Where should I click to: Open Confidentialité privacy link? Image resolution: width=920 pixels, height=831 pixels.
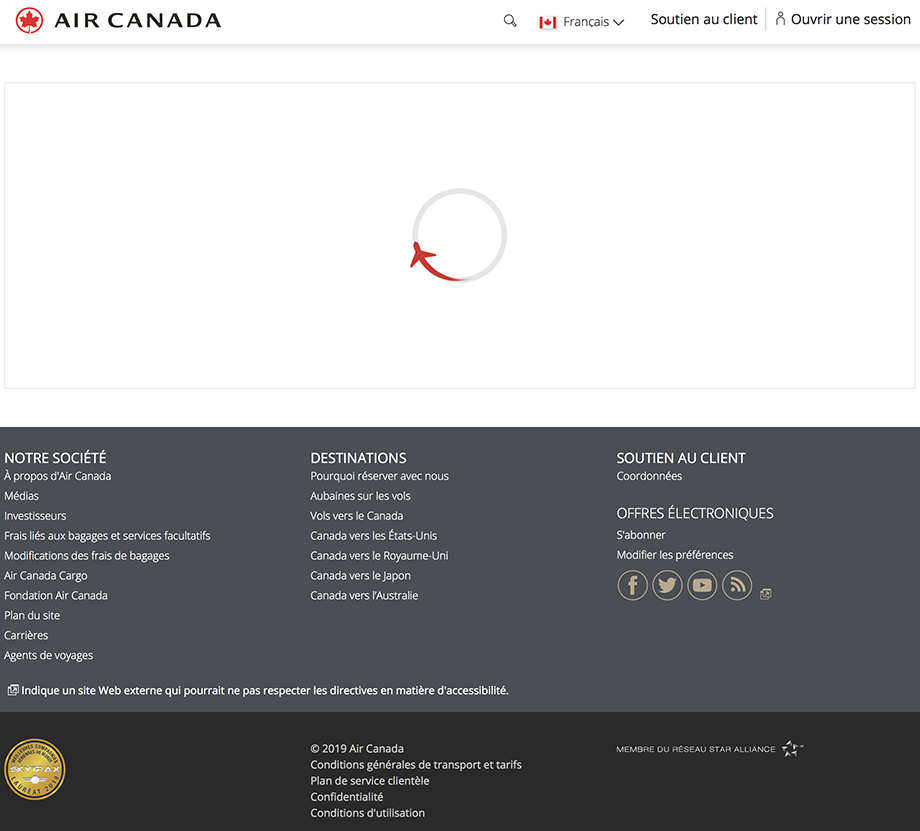click(x=346, y=797)
